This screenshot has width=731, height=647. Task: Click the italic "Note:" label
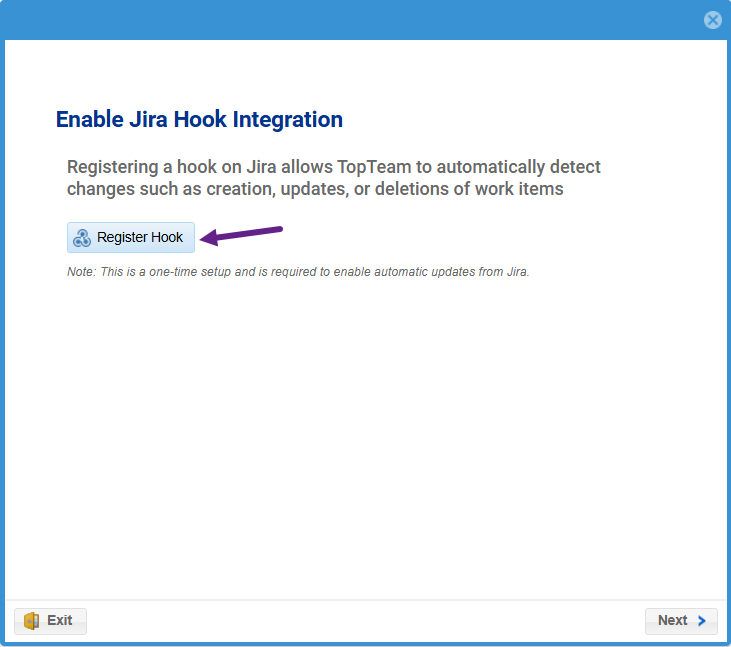coord(81,272)
